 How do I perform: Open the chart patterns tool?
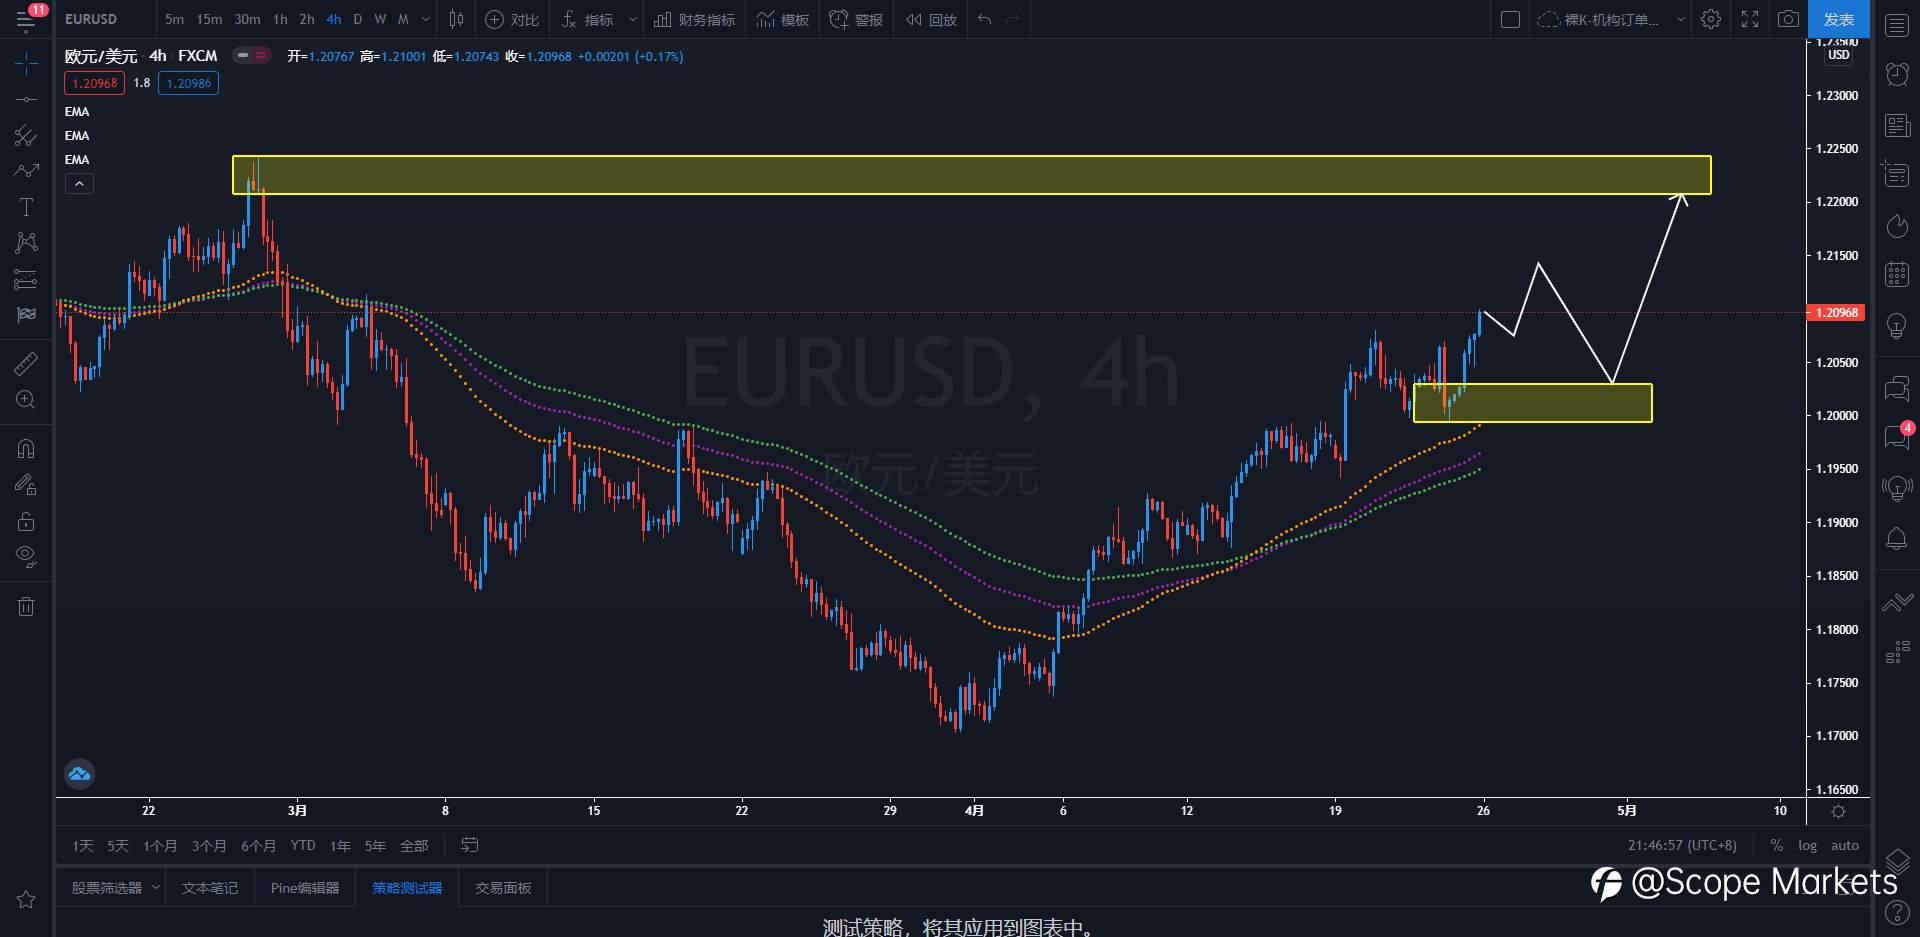(x=26, y=243)
